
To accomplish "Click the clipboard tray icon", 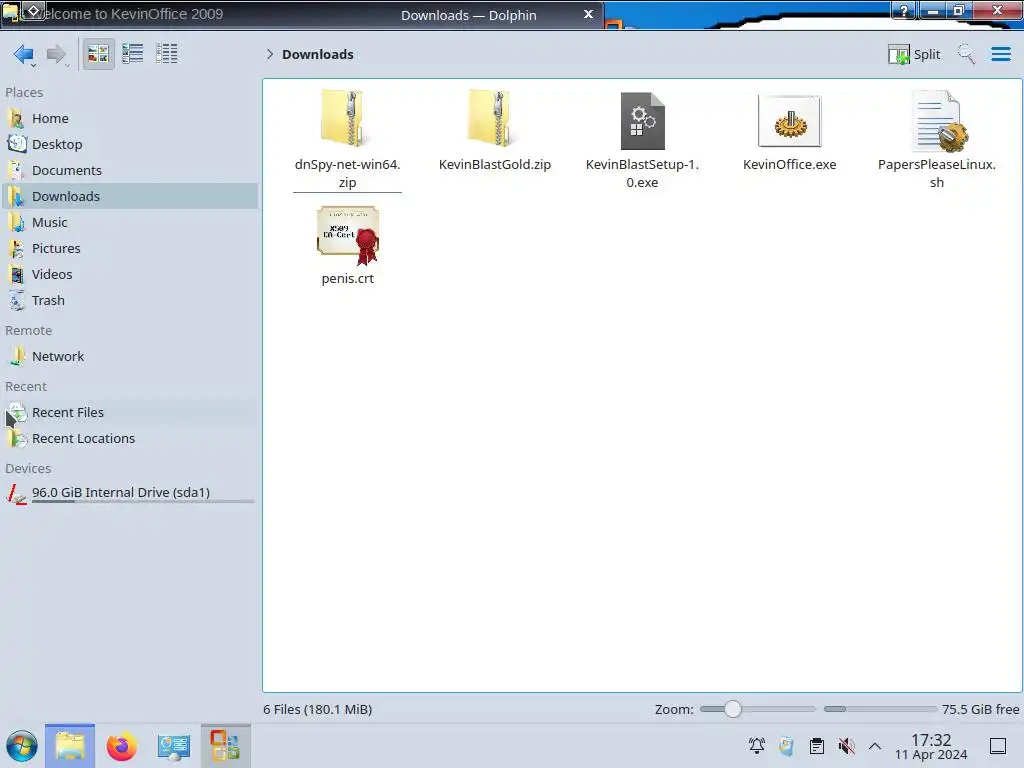I will pyautogui.click(x=816, y=746).
